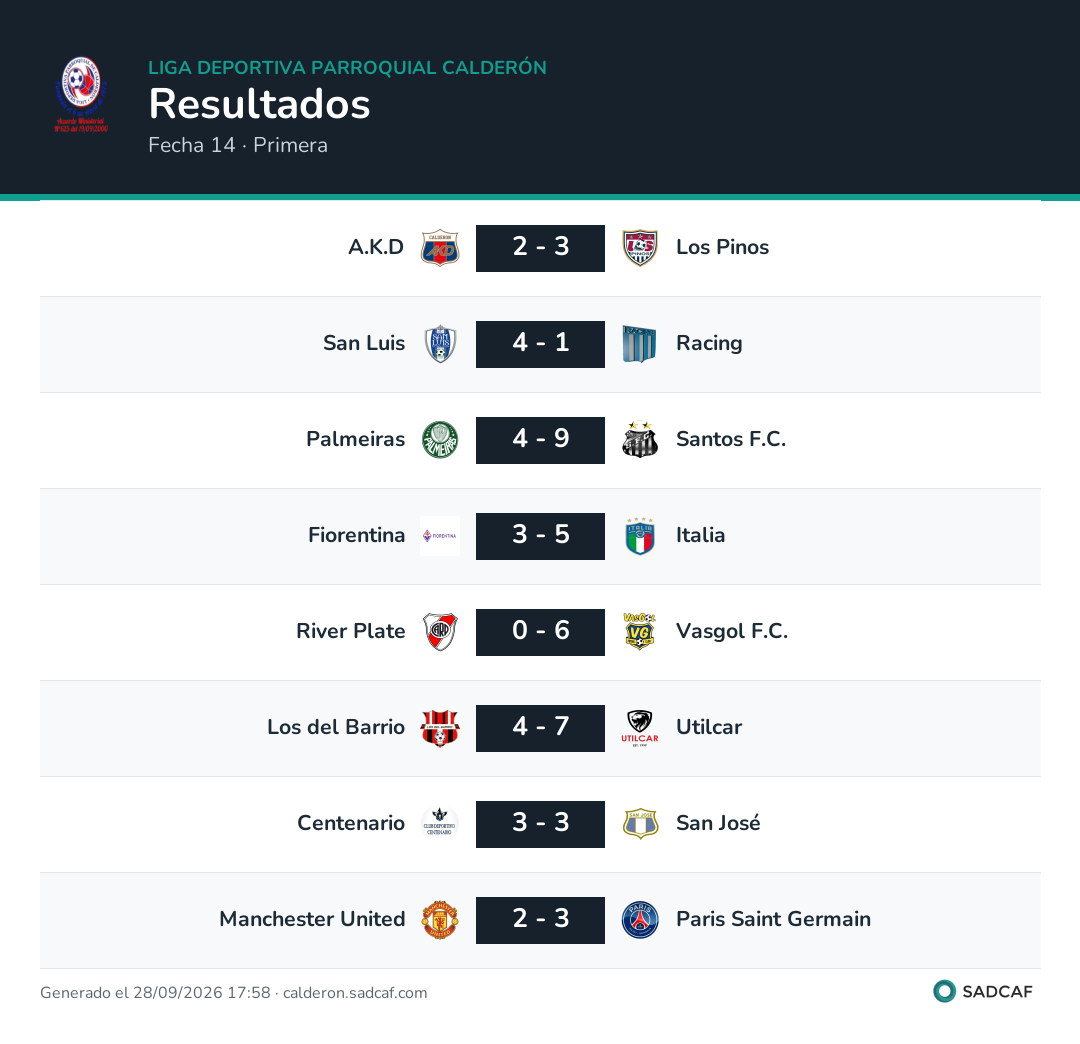Select the Los Pinos shield icon

640,248
